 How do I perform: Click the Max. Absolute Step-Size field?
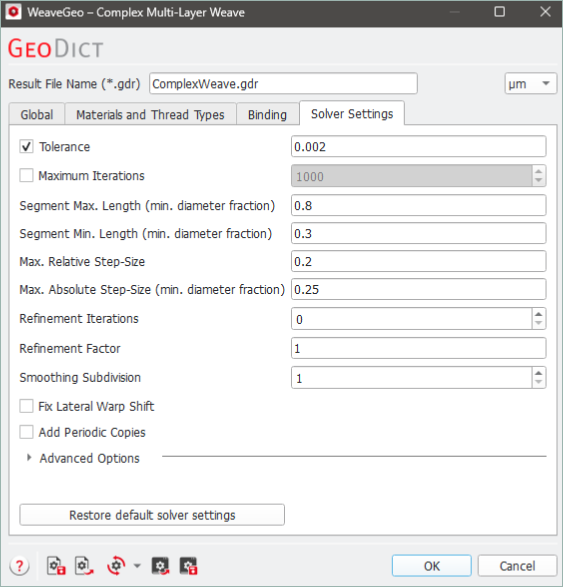419,289
